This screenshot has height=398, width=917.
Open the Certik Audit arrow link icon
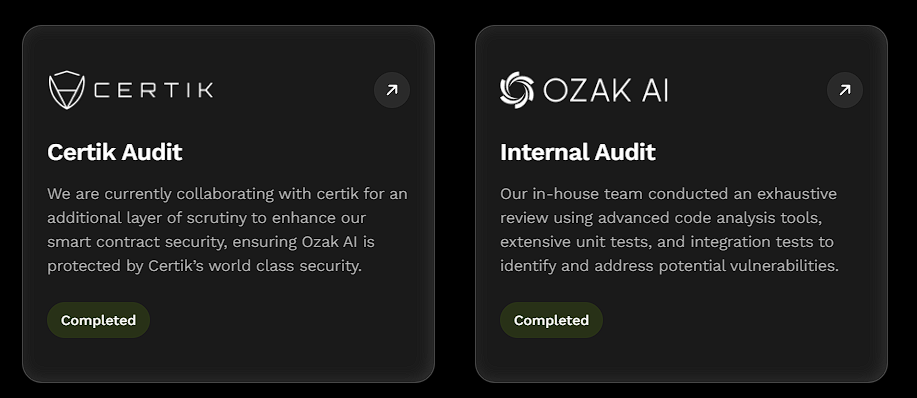pos(392,90)
